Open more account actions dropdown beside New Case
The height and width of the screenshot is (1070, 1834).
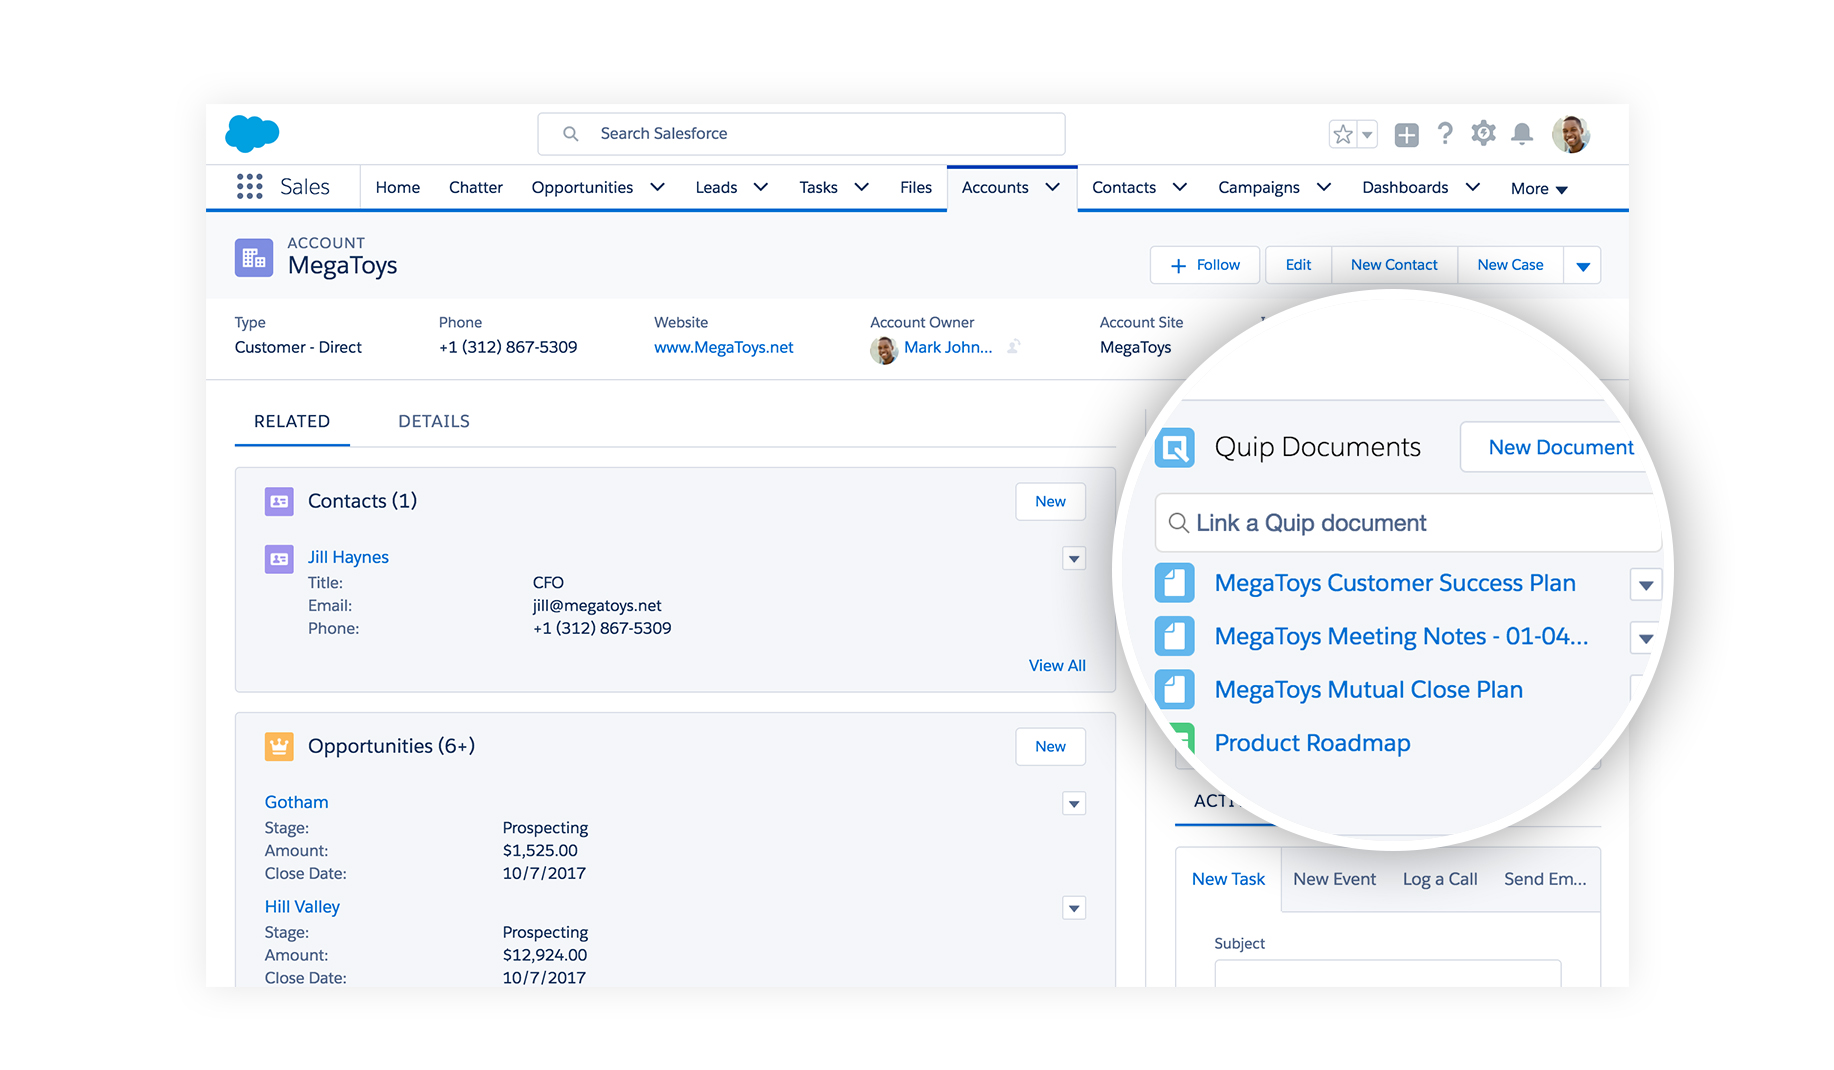tap(1582, 266)
